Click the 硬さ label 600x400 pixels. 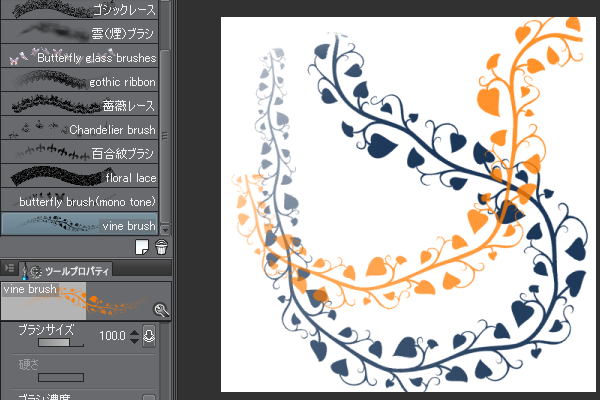point(29,364)
